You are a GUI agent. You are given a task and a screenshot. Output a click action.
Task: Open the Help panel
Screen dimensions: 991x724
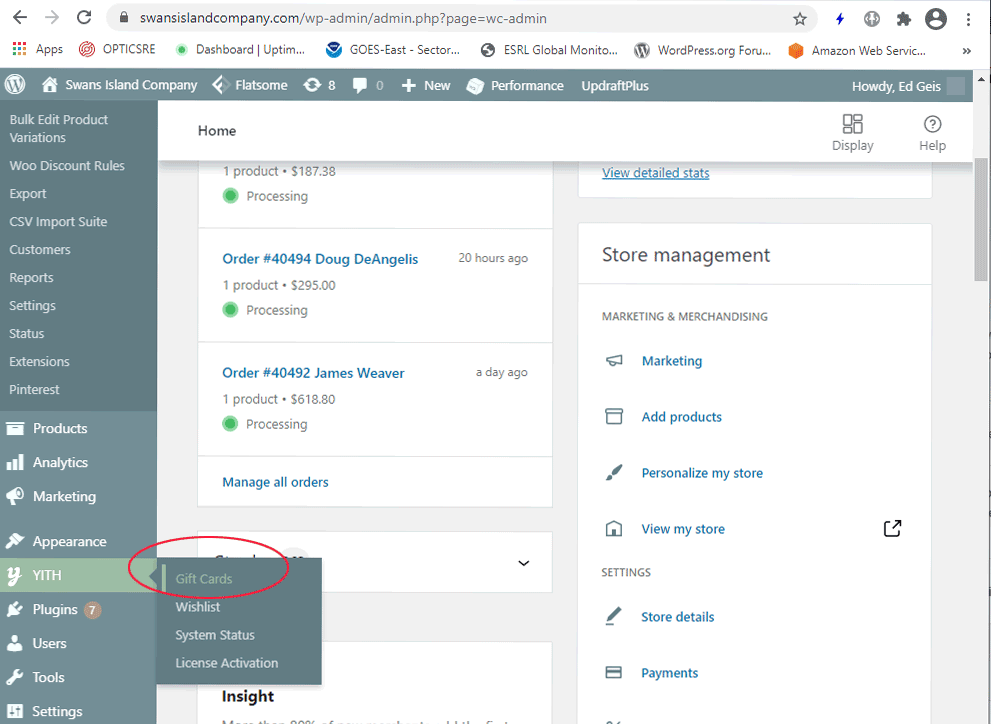(x=932, y=132)
